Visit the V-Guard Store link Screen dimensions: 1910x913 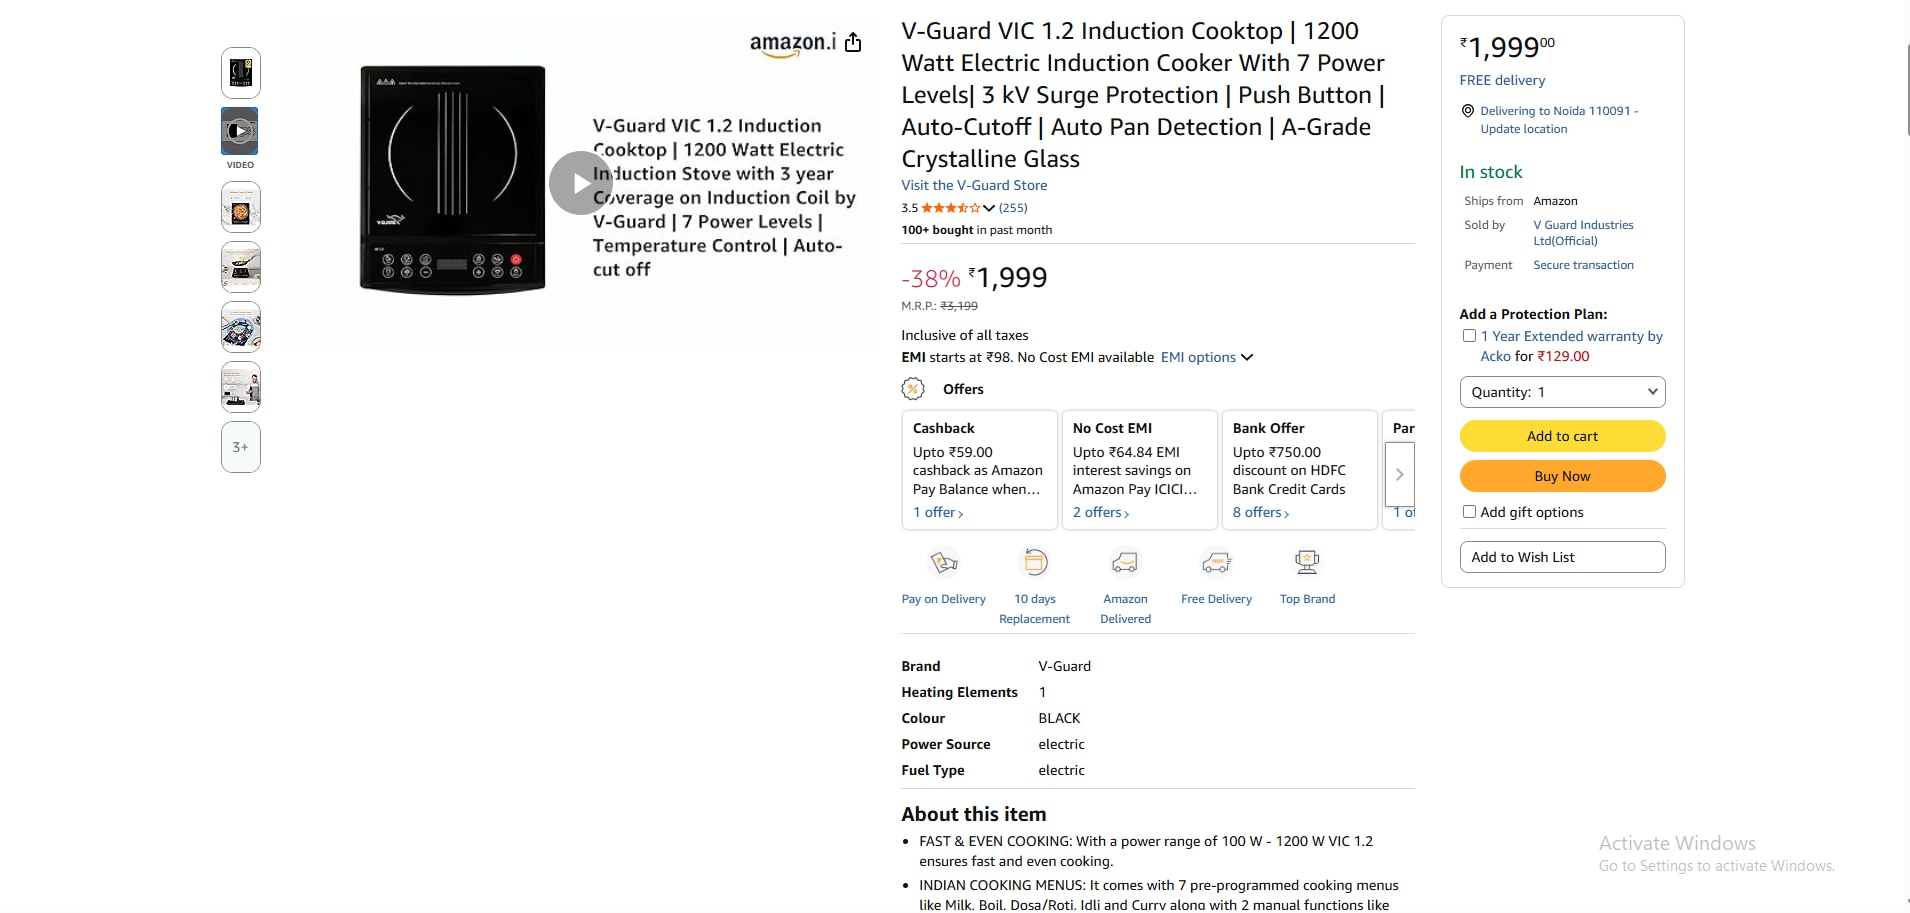[x=974, y=185]
